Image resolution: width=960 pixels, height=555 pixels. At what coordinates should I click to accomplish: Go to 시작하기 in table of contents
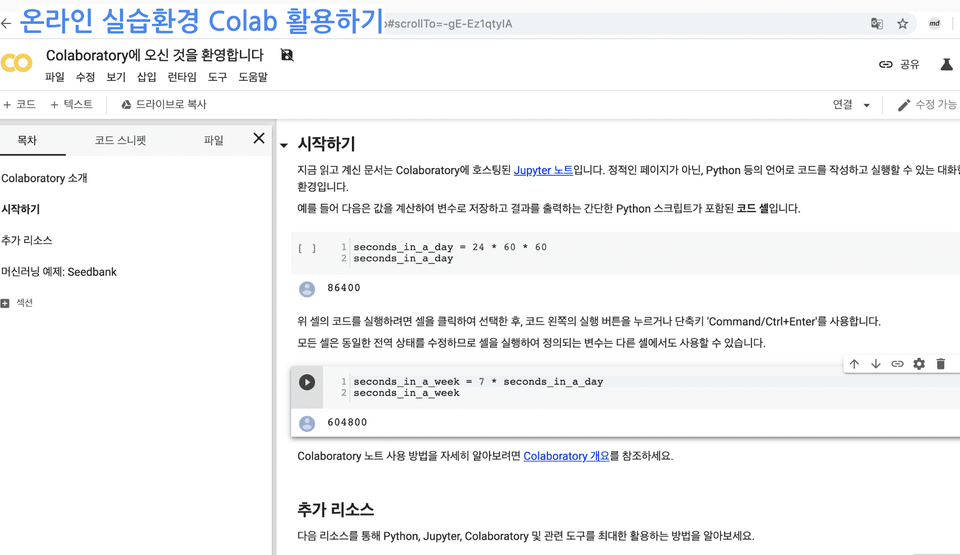pos(20,210)
